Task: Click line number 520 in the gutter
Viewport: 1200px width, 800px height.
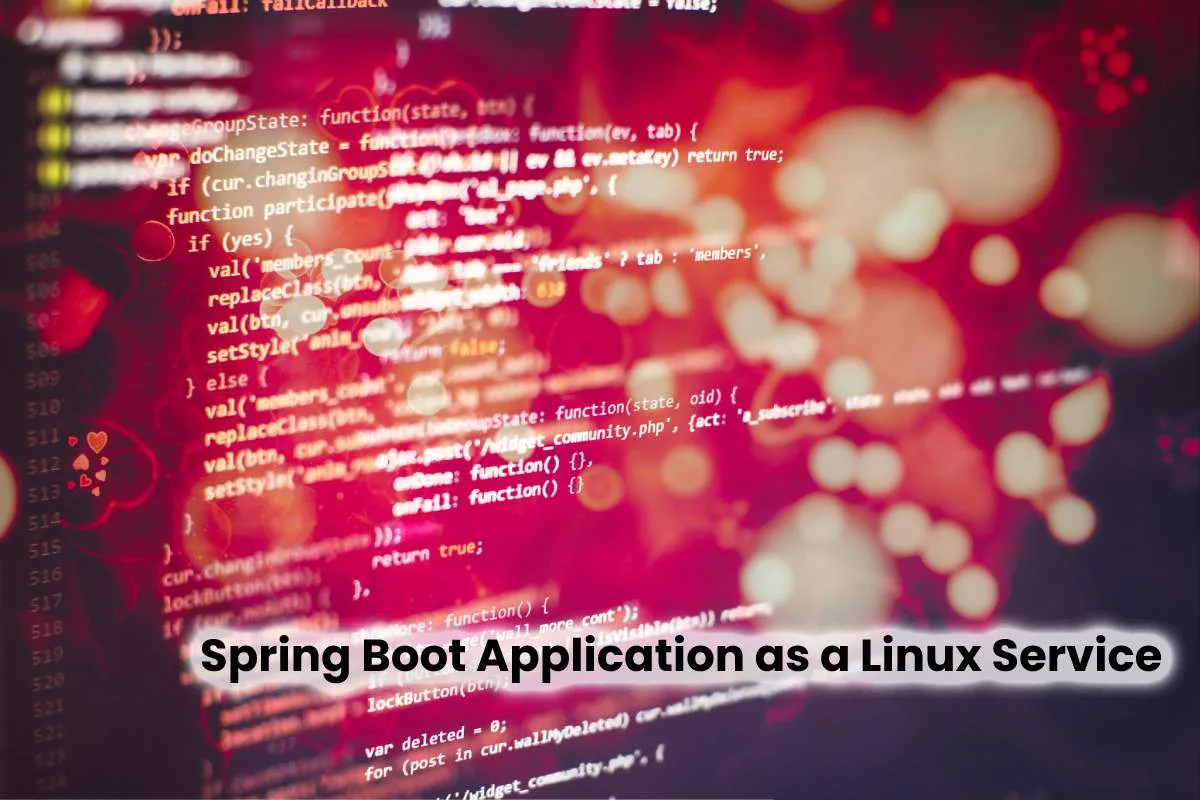Action: (46, 683)
